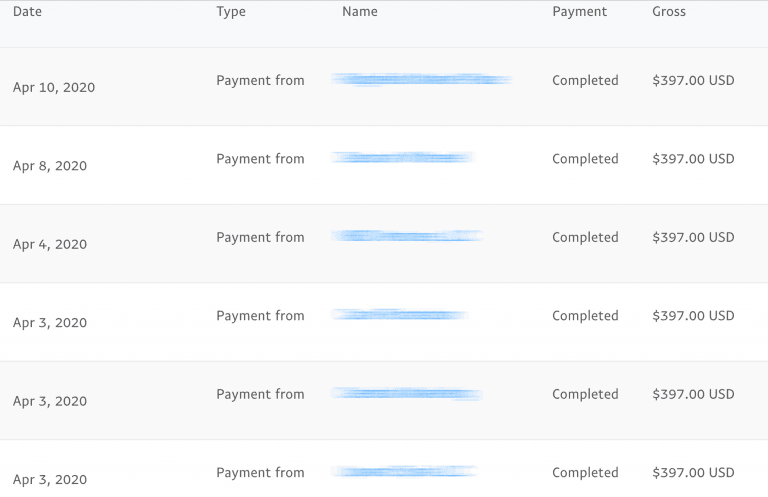Select the Payment column header

coord(579,12)
